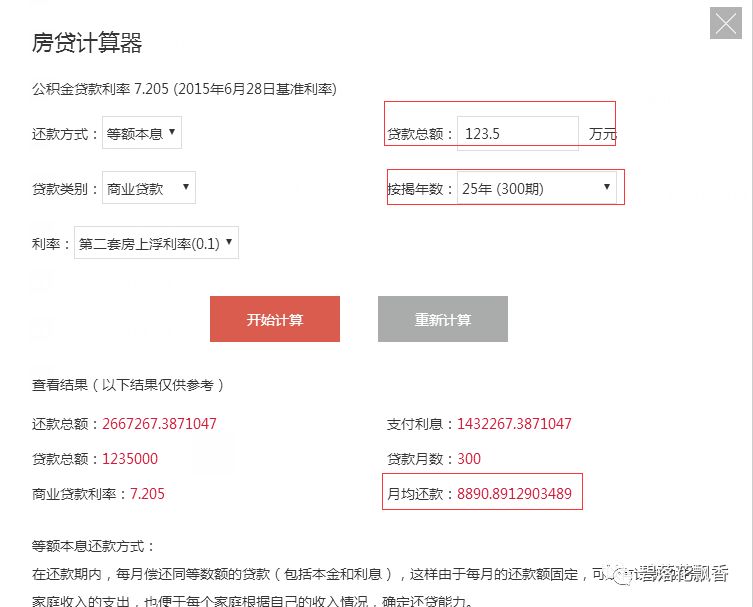This screenshot has height=607, width=753.
Task: Click the 贷款总额 input field containing 123.5
Action: [x=518, y=133]
